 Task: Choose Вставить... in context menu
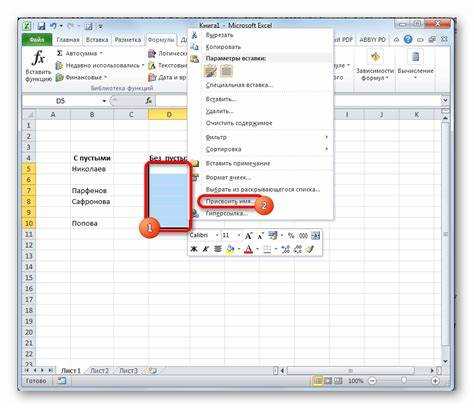click(221, 99)
